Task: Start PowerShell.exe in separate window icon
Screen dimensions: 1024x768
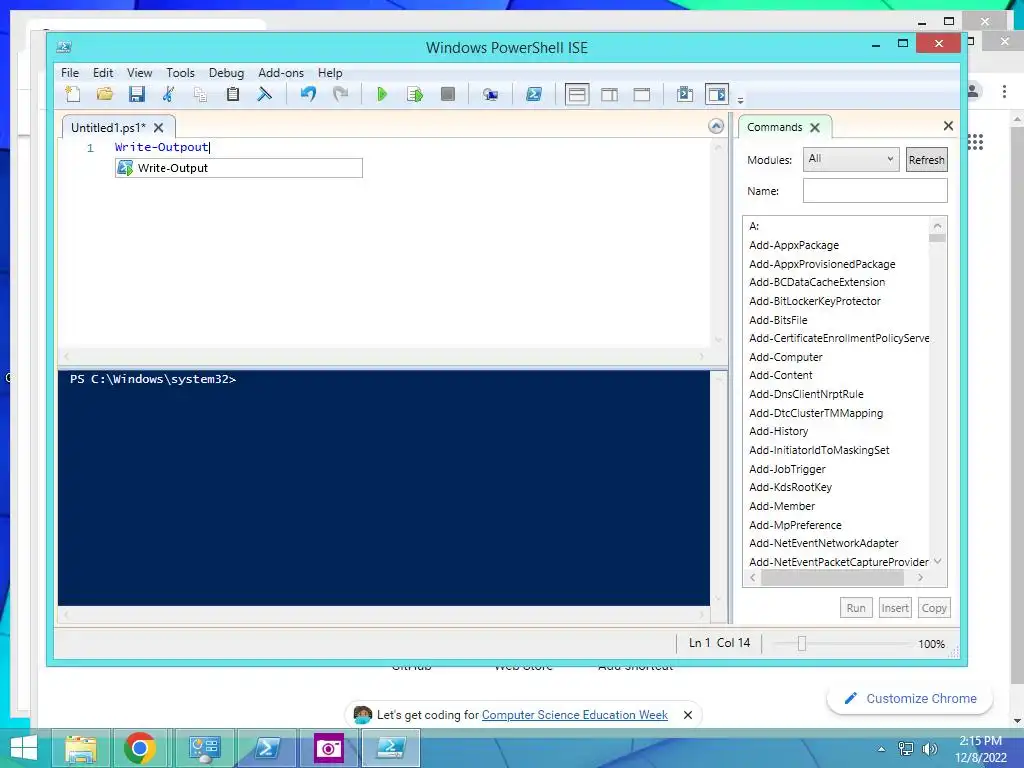Action: [x=534, y=94]
